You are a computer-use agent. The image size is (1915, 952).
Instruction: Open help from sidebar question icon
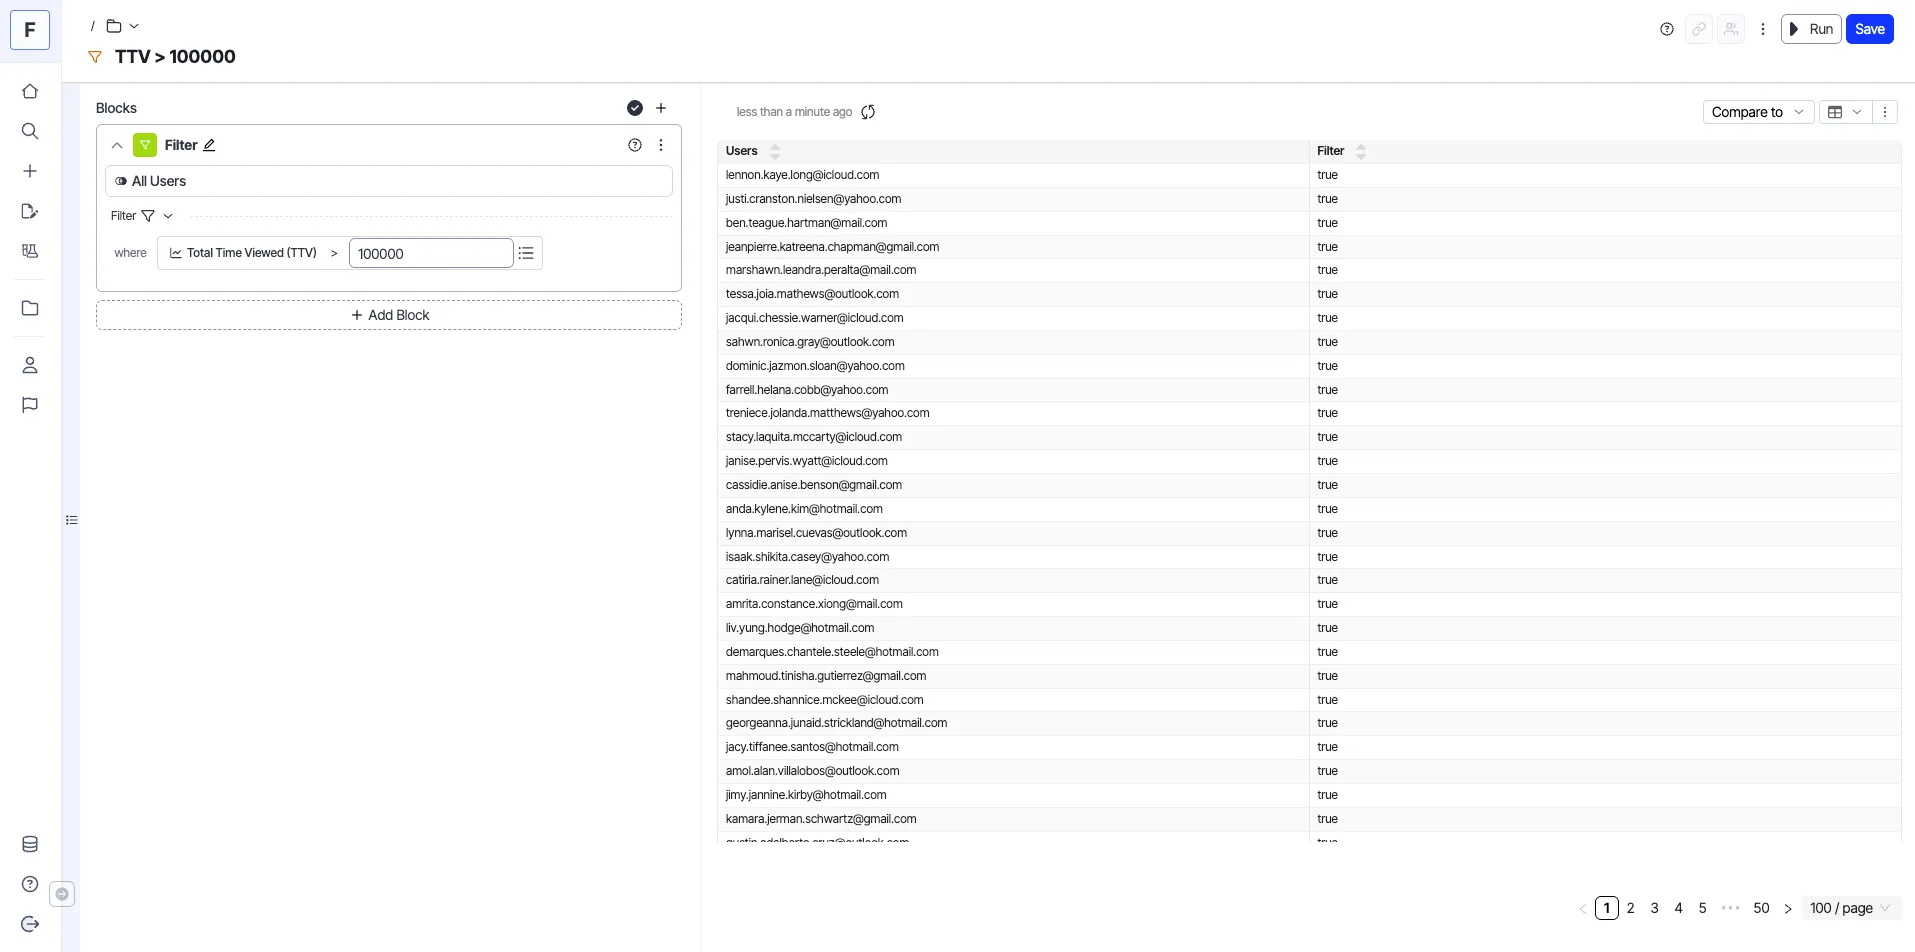(x=30, y=884)
